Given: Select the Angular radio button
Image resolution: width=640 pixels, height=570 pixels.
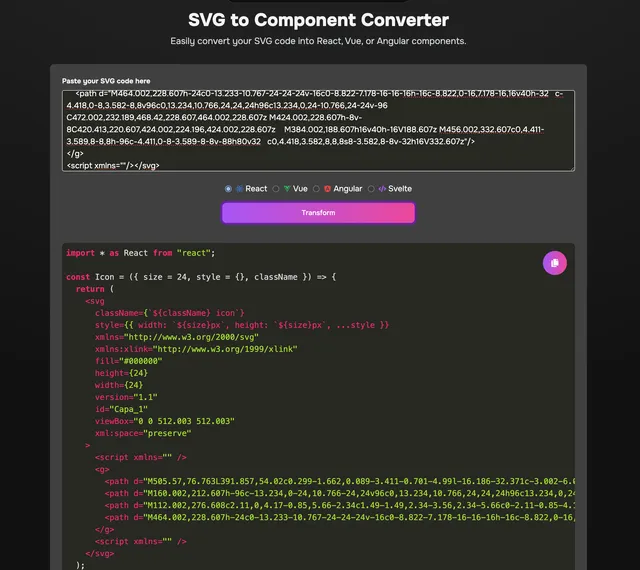Looking at the screenshot, I should tap(316, 189).
